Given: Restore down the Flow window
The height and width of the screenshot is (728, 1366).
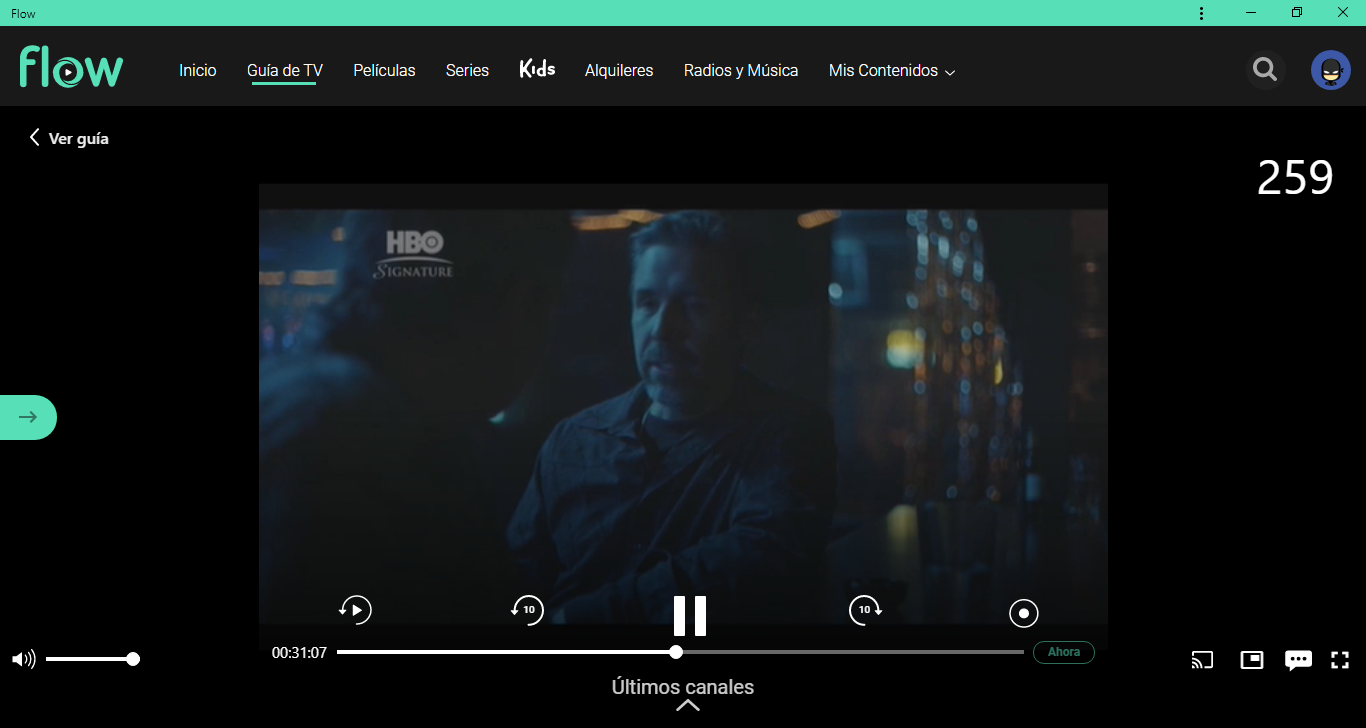Looking at the screenshot, I should [x=1297, y=13].
